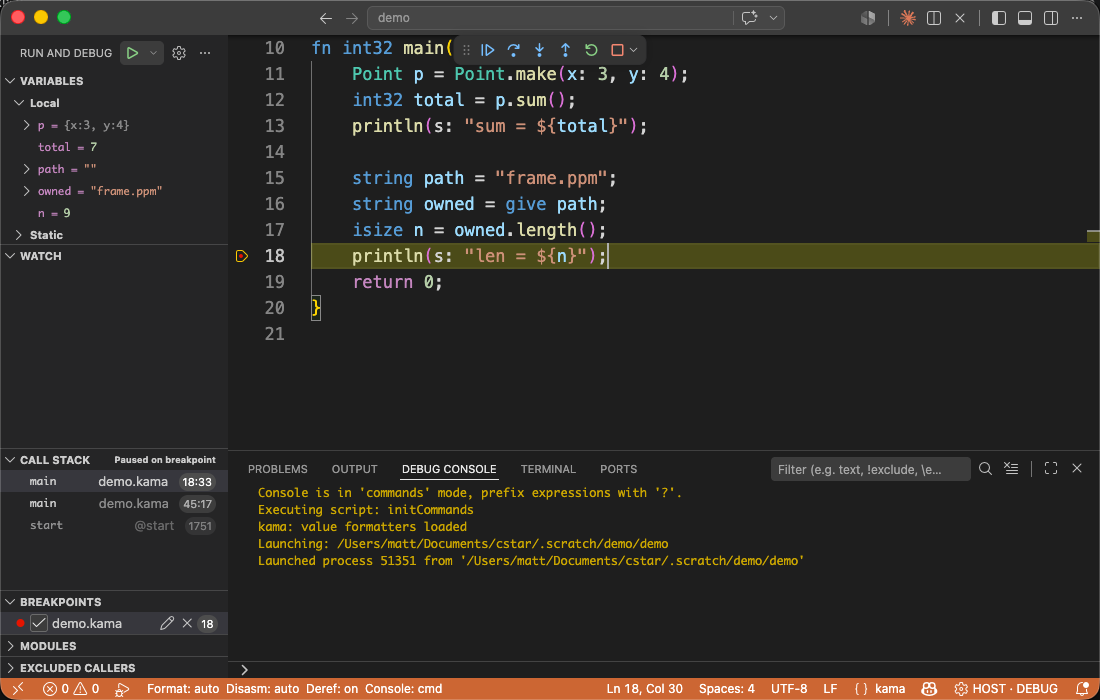Close the editor with the X icon

click(960, 18)
